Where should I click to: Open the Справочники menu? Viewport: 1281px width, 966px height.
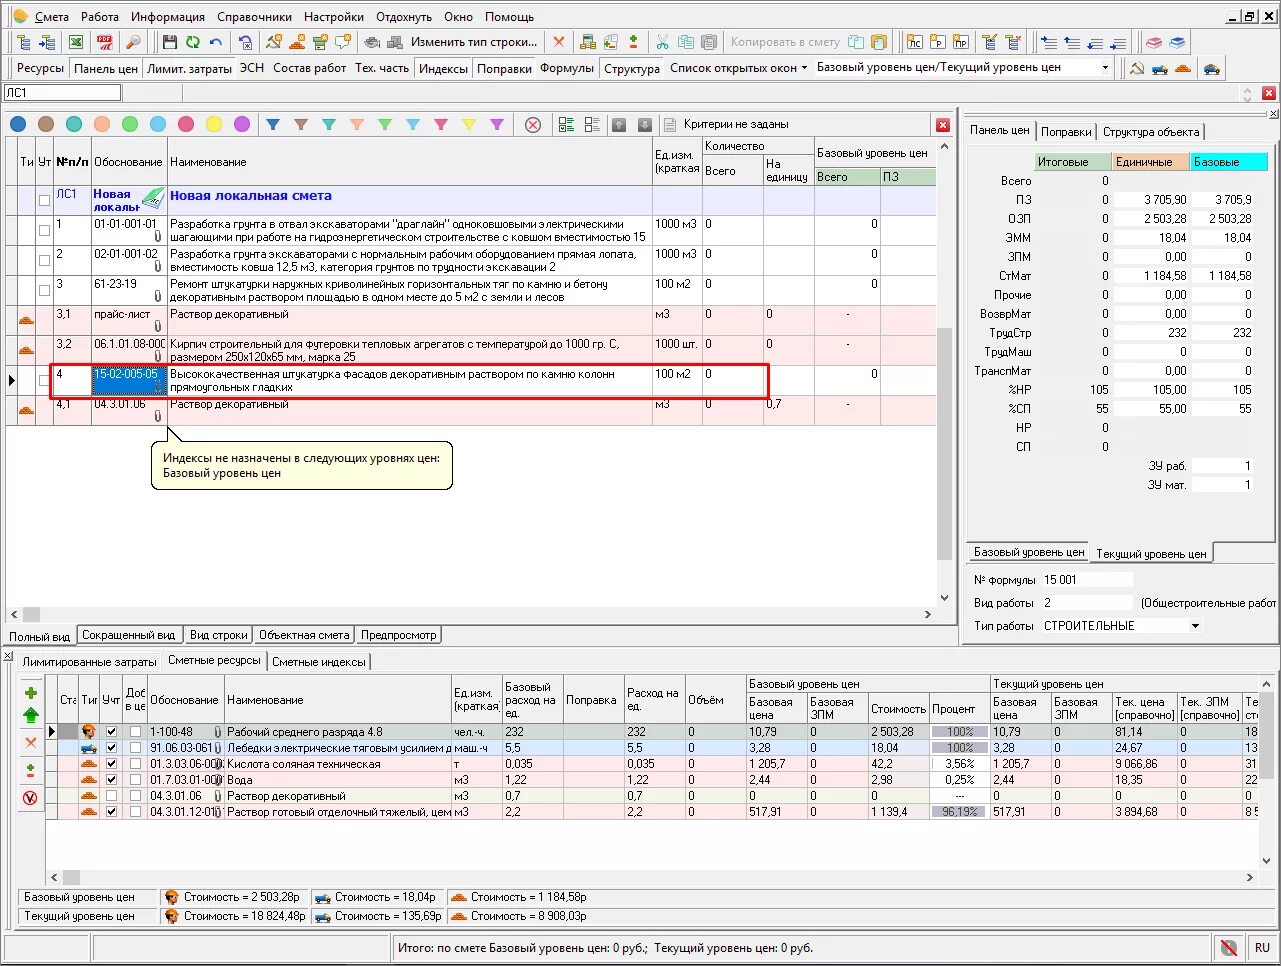[254, 17]
